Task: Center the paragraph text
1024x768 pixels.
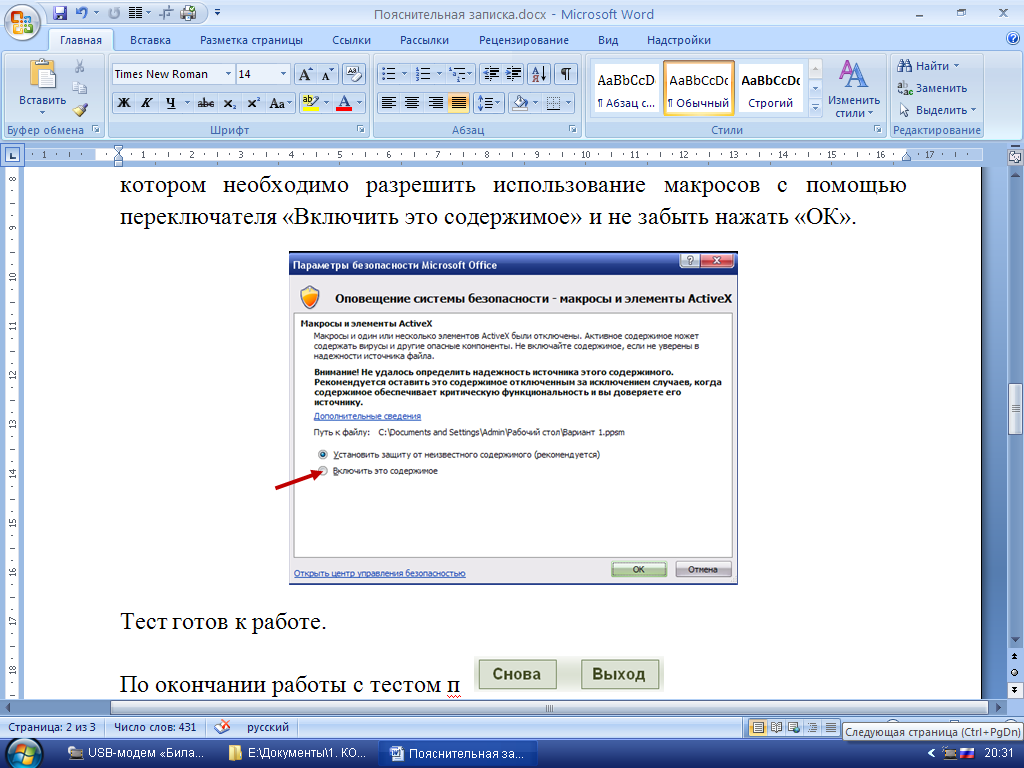Action: pos(412,103)
